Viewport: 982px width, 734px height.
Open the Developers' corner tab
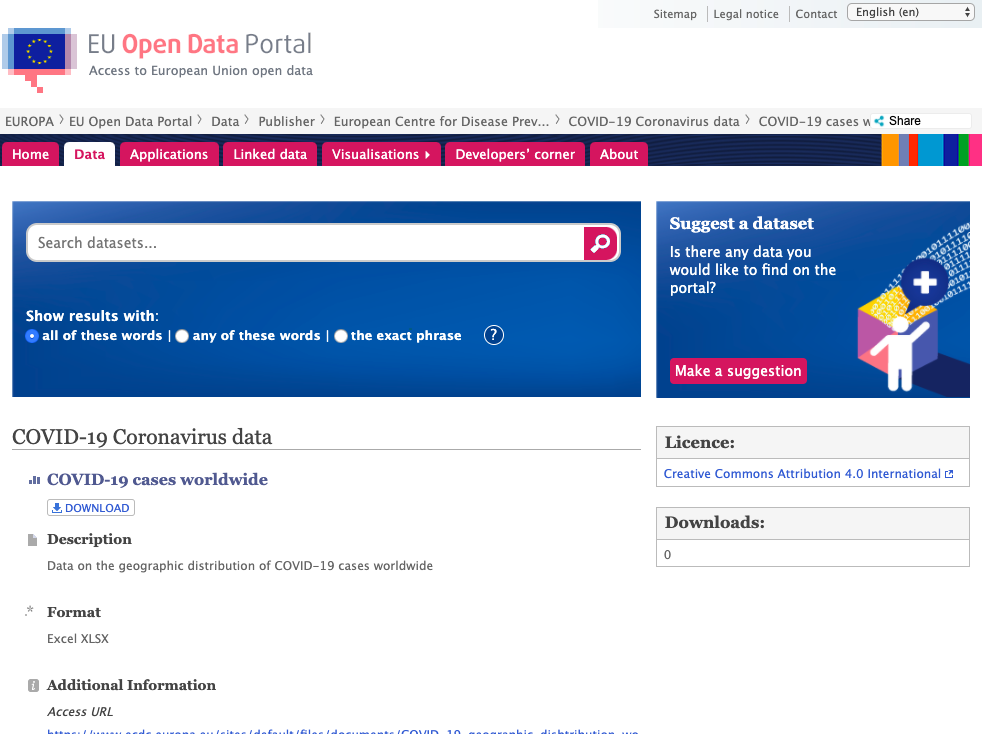[515, 154]
